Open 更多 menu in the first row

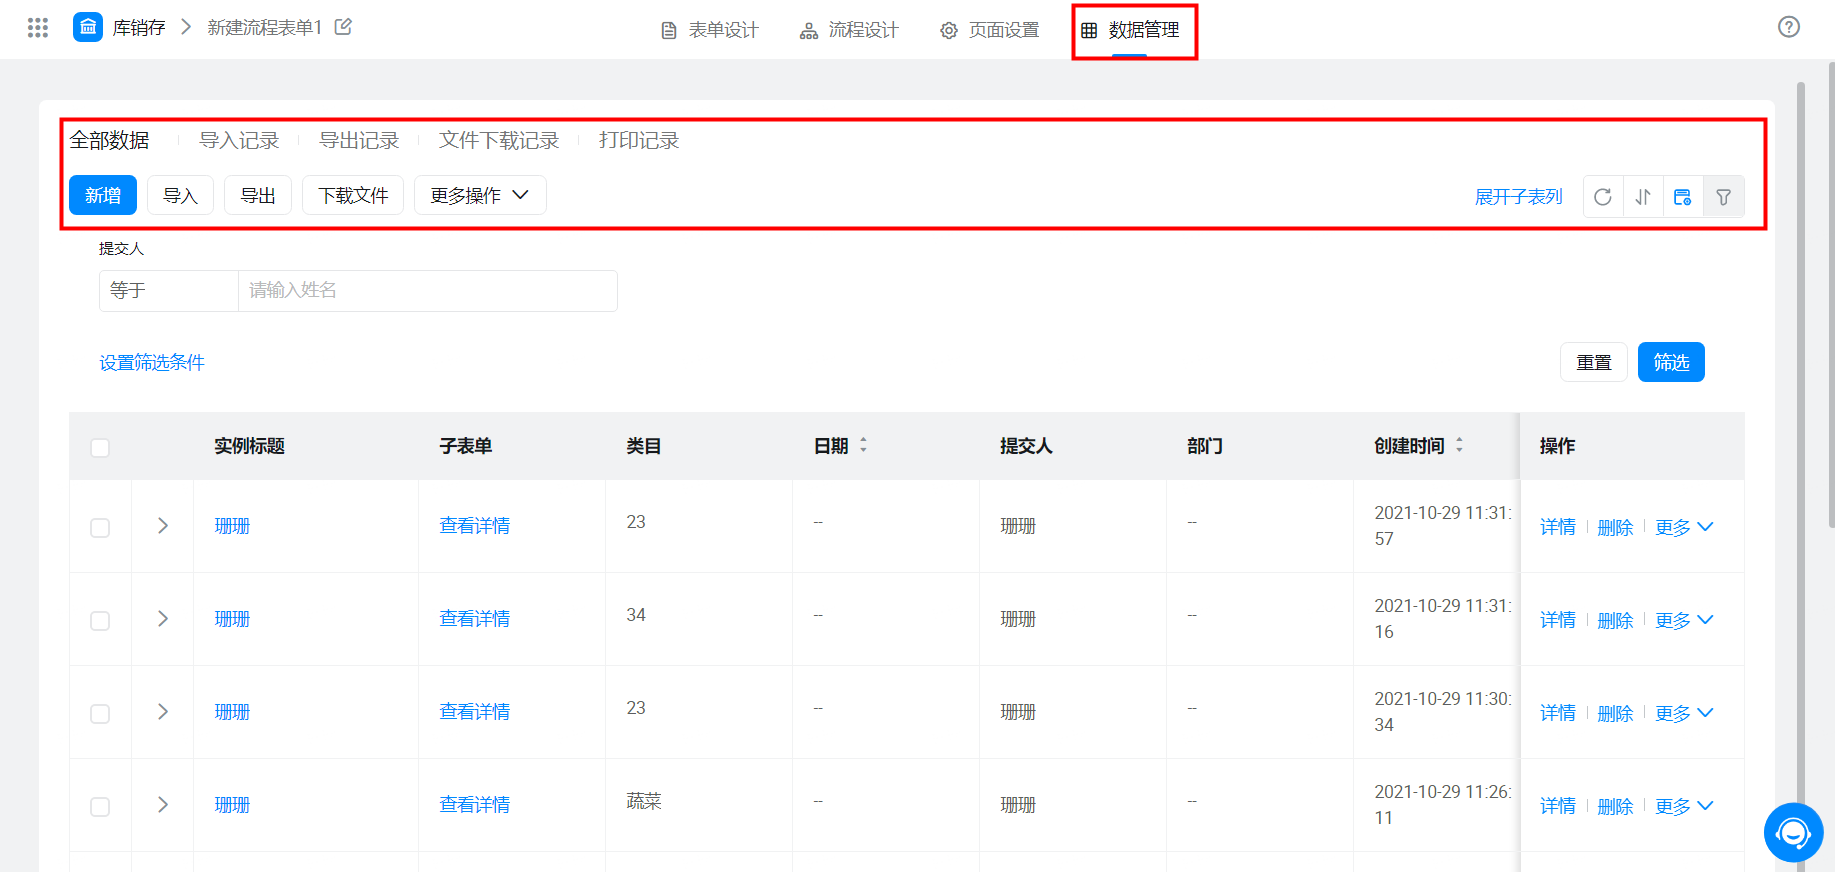coord(1683,527)
